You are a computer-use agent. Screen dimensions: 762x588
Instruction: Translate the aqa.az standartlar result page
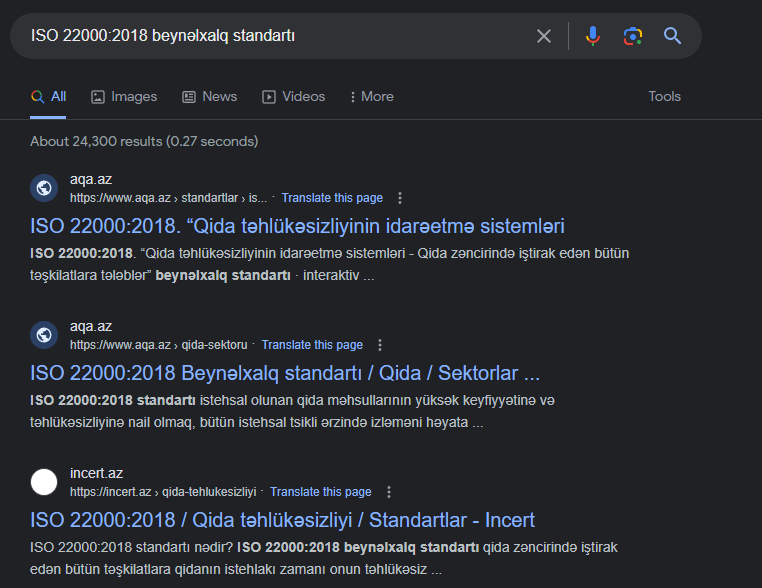click(332, 198)
